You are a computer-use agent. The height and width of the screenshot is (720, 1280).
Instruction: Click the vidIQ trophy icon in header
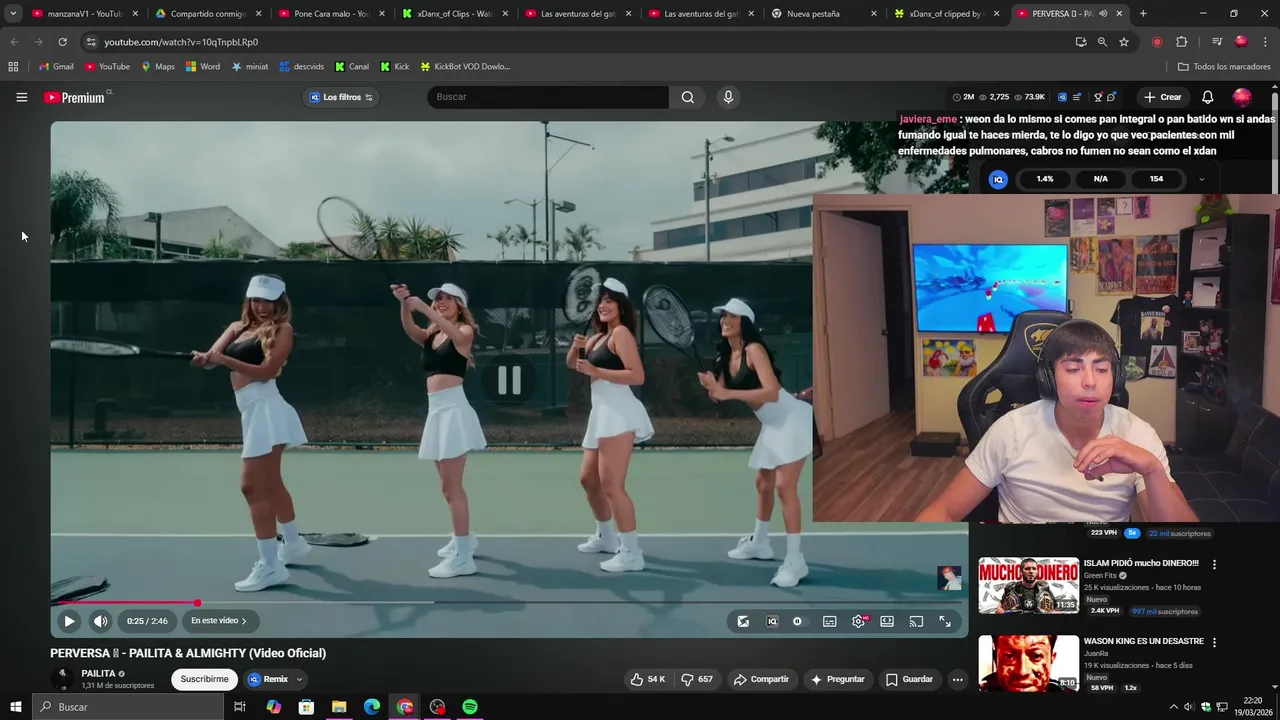pos(1098,97)
